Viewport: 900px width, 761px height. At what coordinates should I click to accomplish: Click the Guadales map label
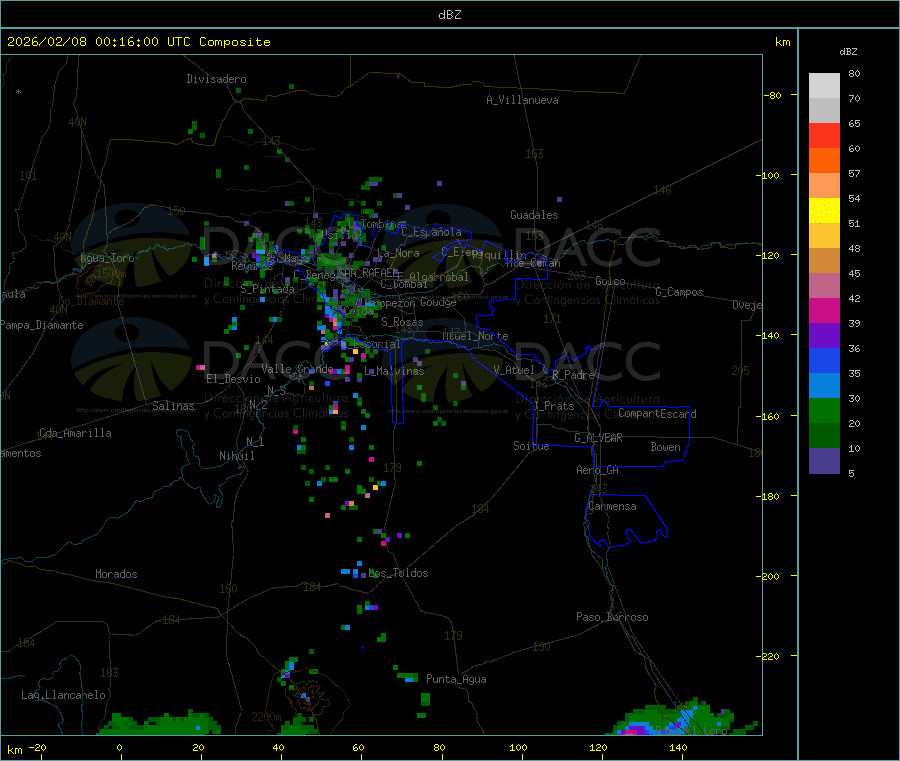click(534, 215)
